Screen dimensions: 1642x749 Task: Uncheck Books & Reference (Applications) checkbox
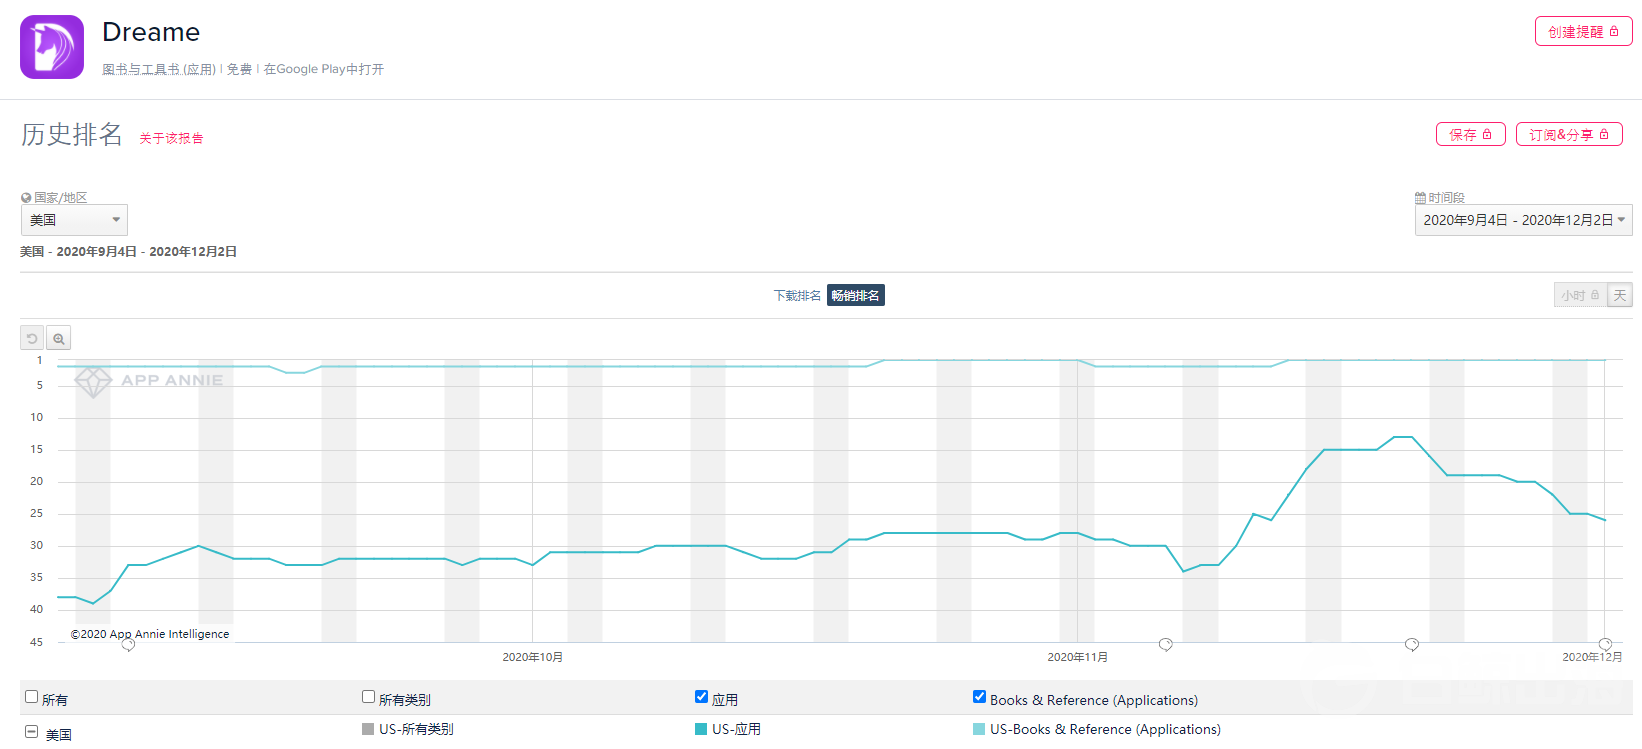[x=980, y=697]
